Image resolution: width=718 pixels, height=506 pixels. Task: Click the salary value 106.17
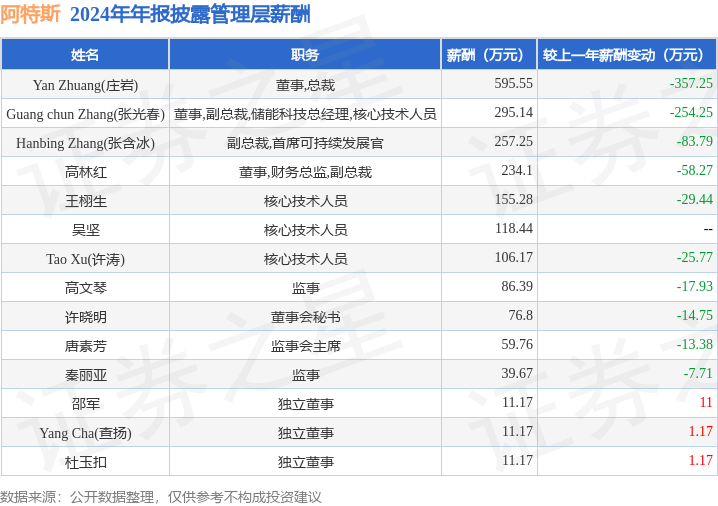pyautogui.click(x=513, y=257)
